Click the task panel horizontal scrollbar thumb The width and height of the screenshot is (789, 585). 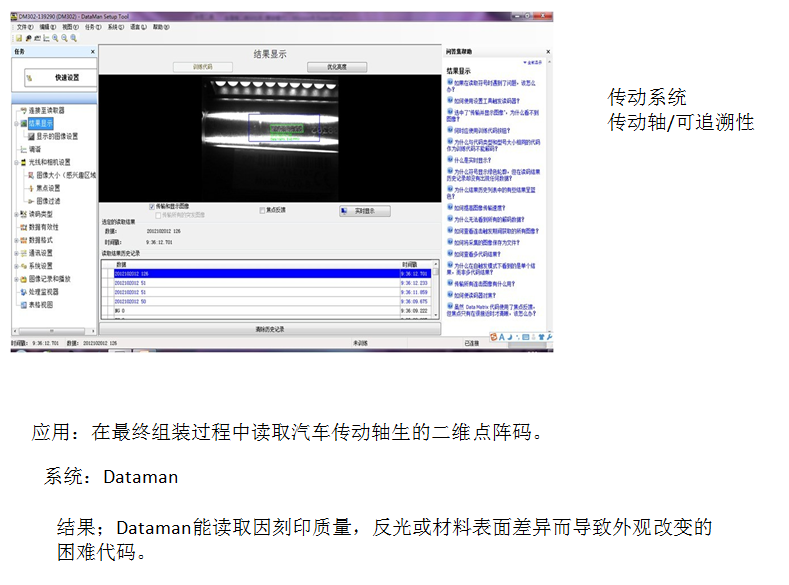coord(51,331)
